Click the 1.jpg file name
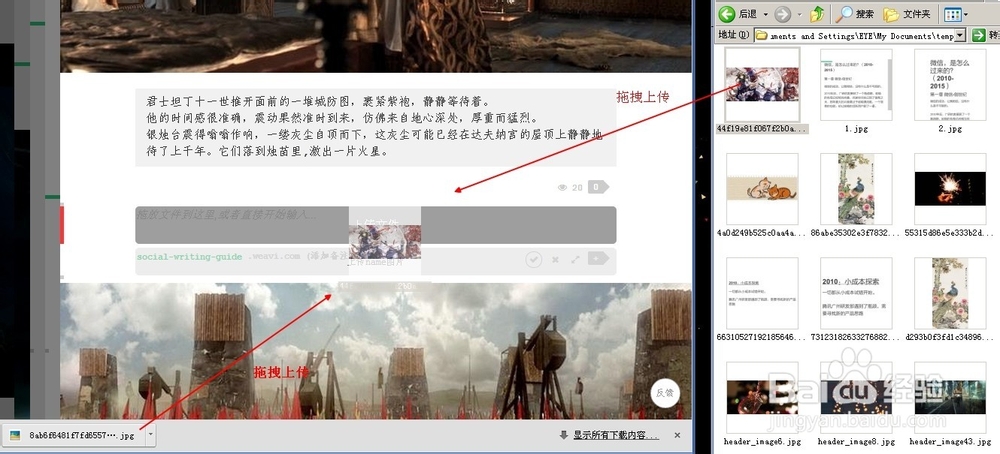Image resolution: width=1000 pixels, height=454 pixels. (x=857, y=129)
